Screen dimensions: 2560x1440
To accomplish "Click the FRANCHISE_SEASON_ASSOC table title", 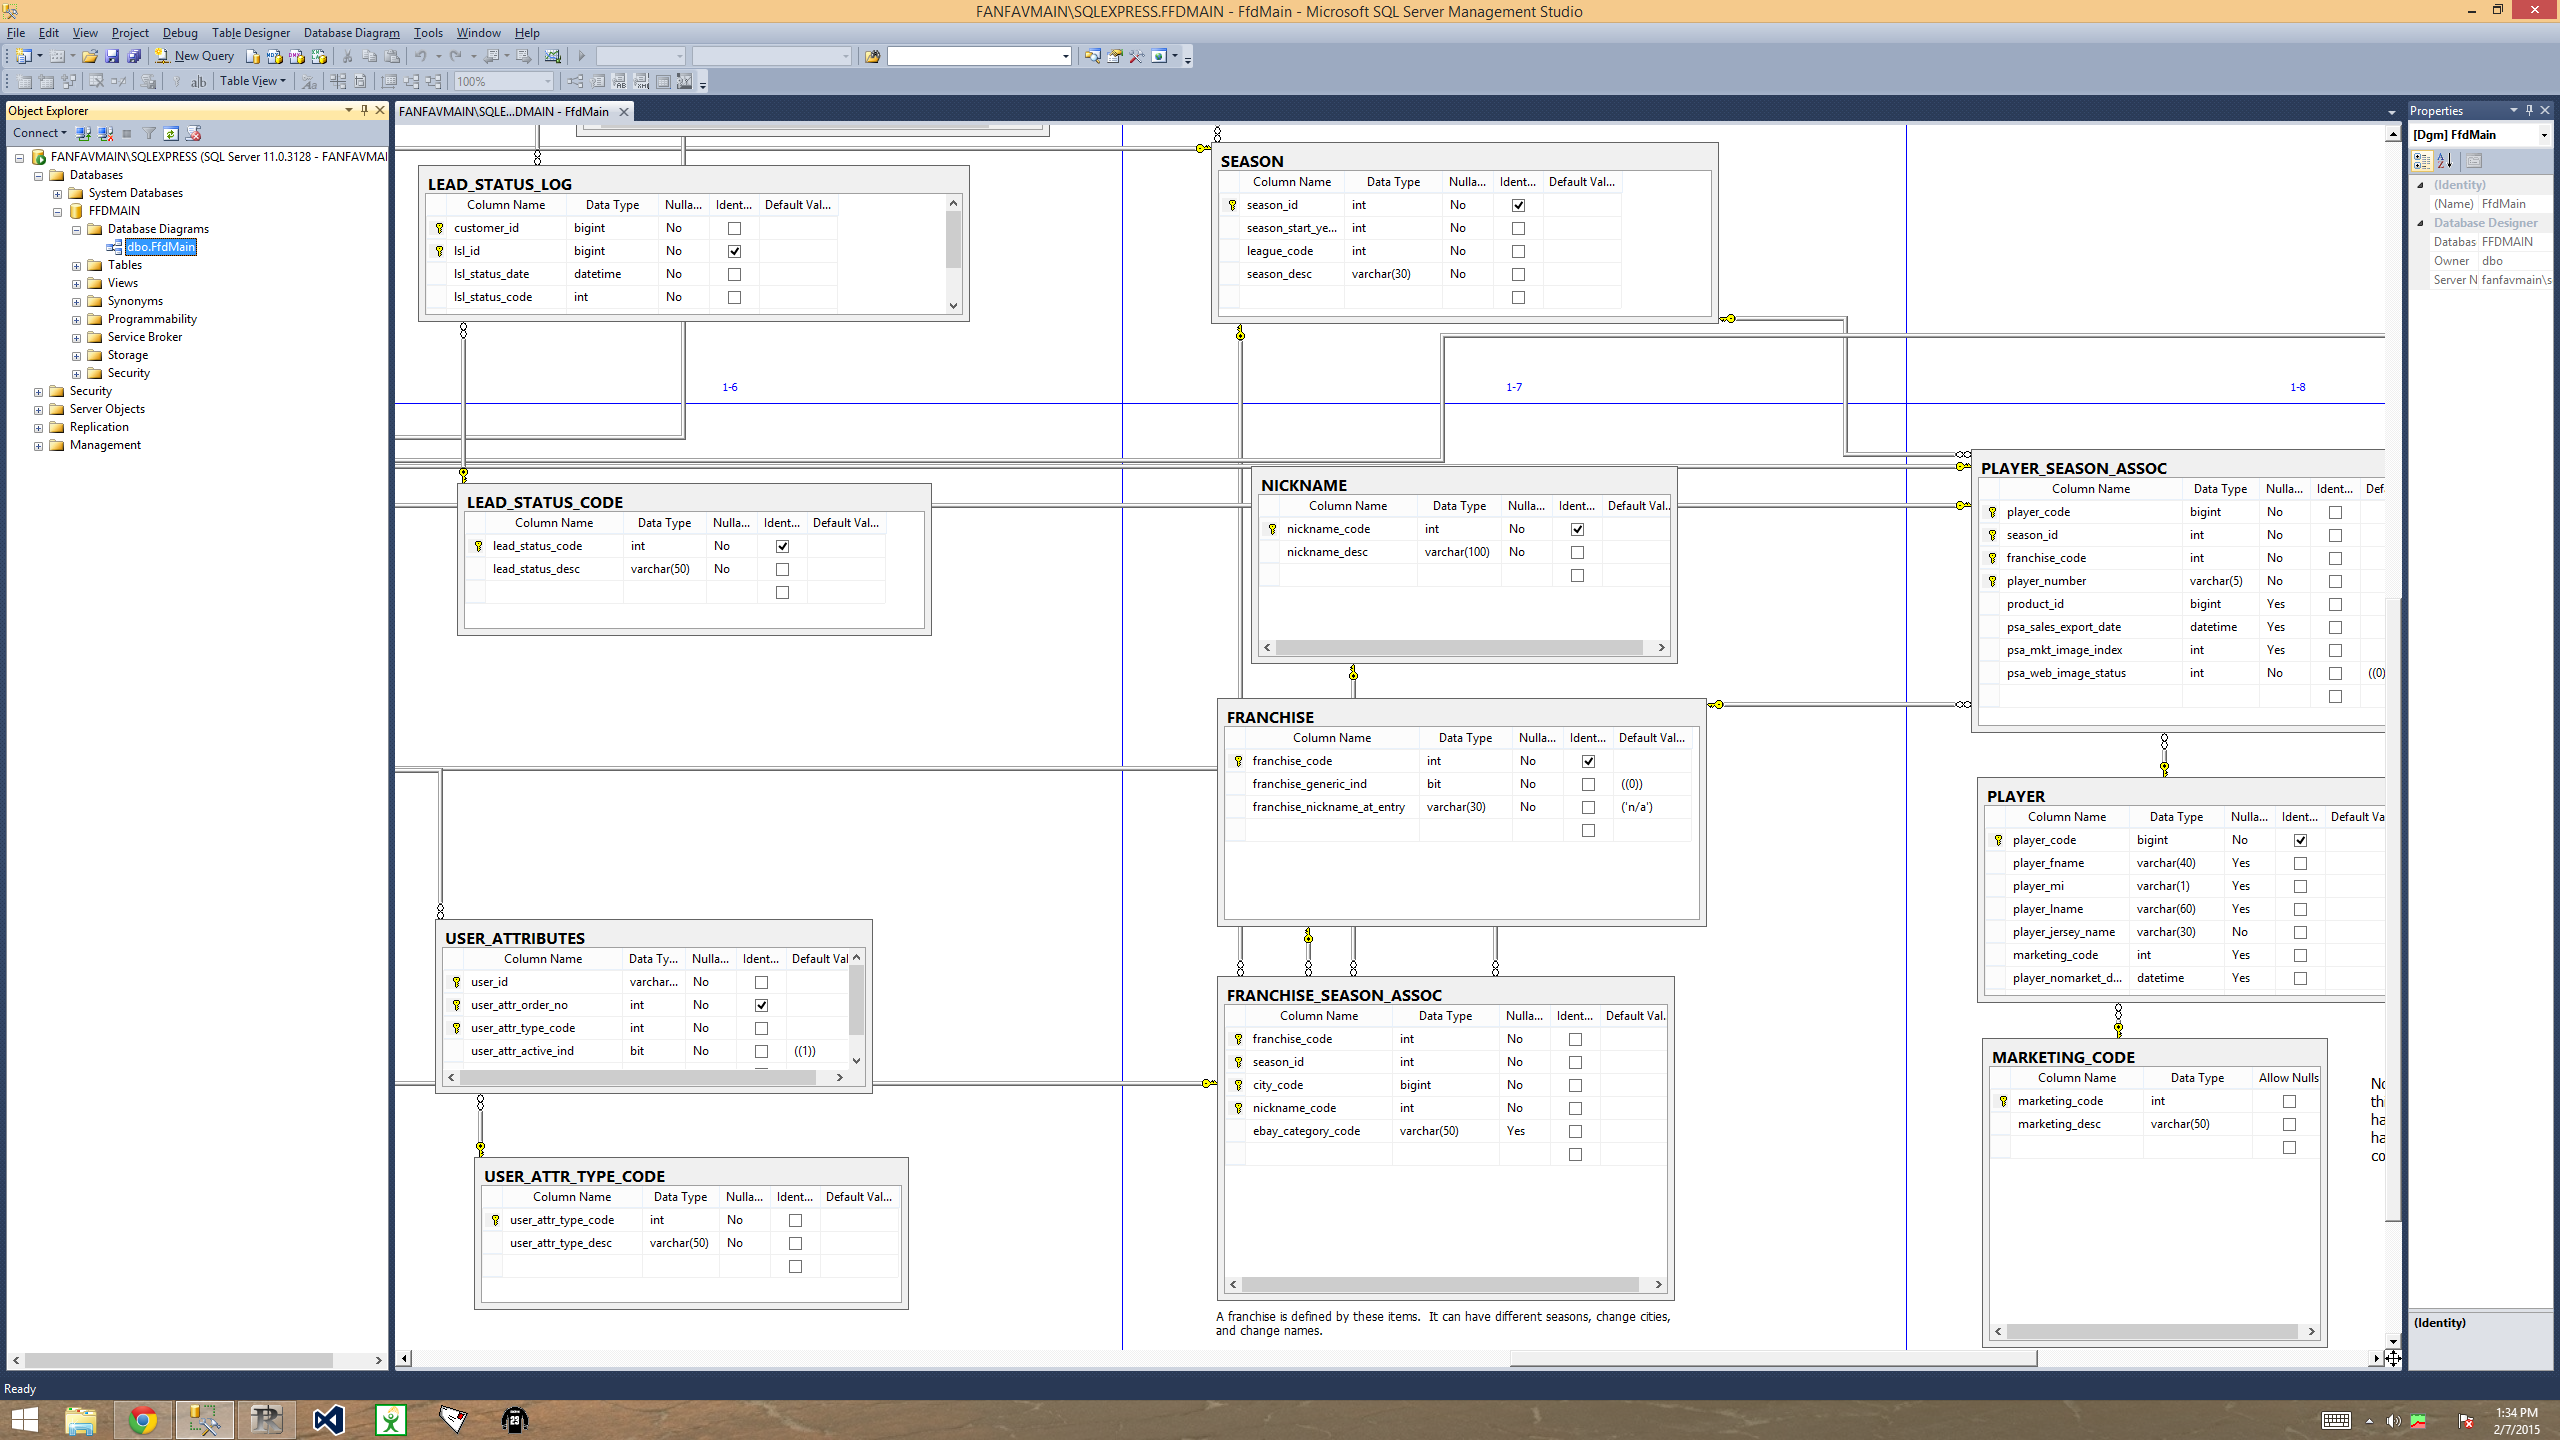I will click(1334, 995).
